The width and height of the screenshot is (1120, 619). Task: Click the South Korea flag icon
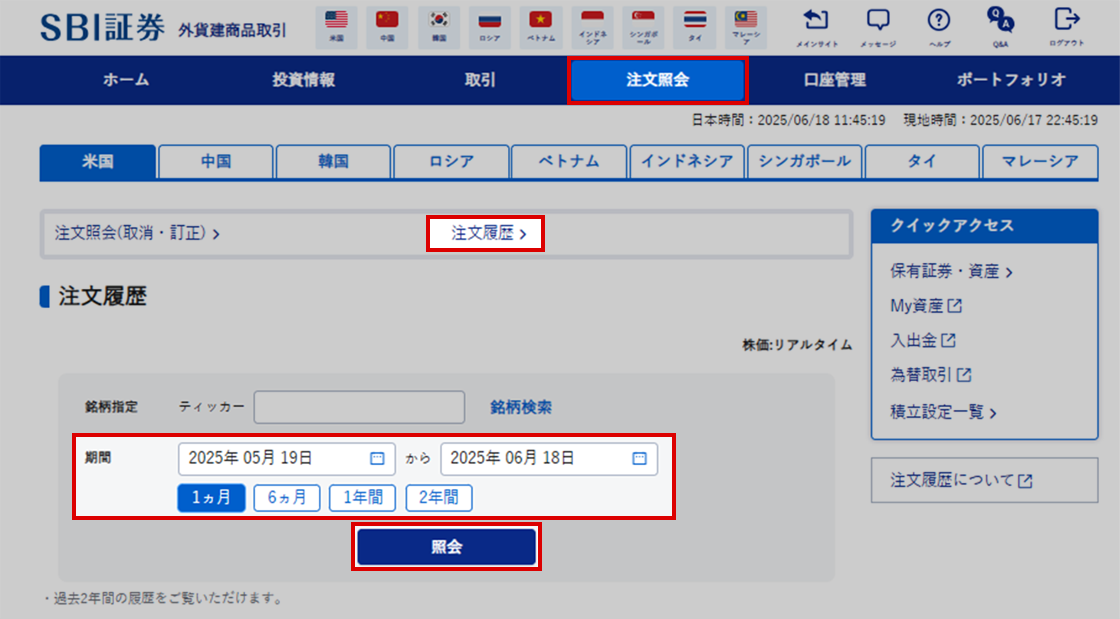(x=438, y=20)
